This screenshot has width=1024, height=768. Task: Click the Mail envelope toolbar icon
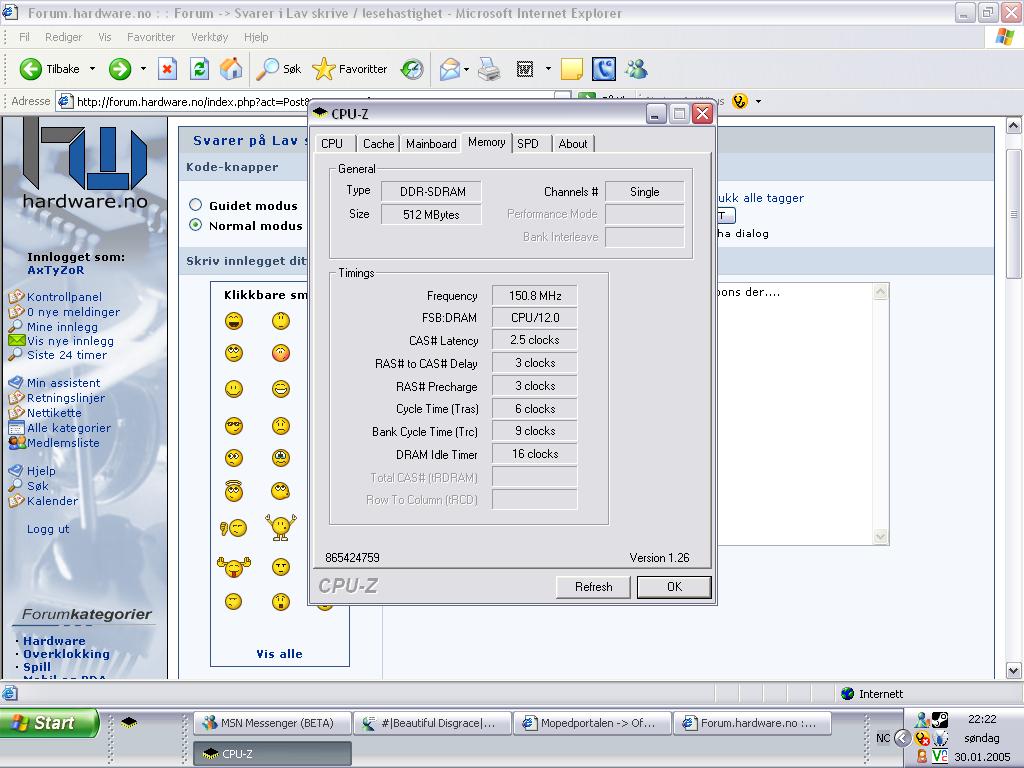(x=449, y=69)
